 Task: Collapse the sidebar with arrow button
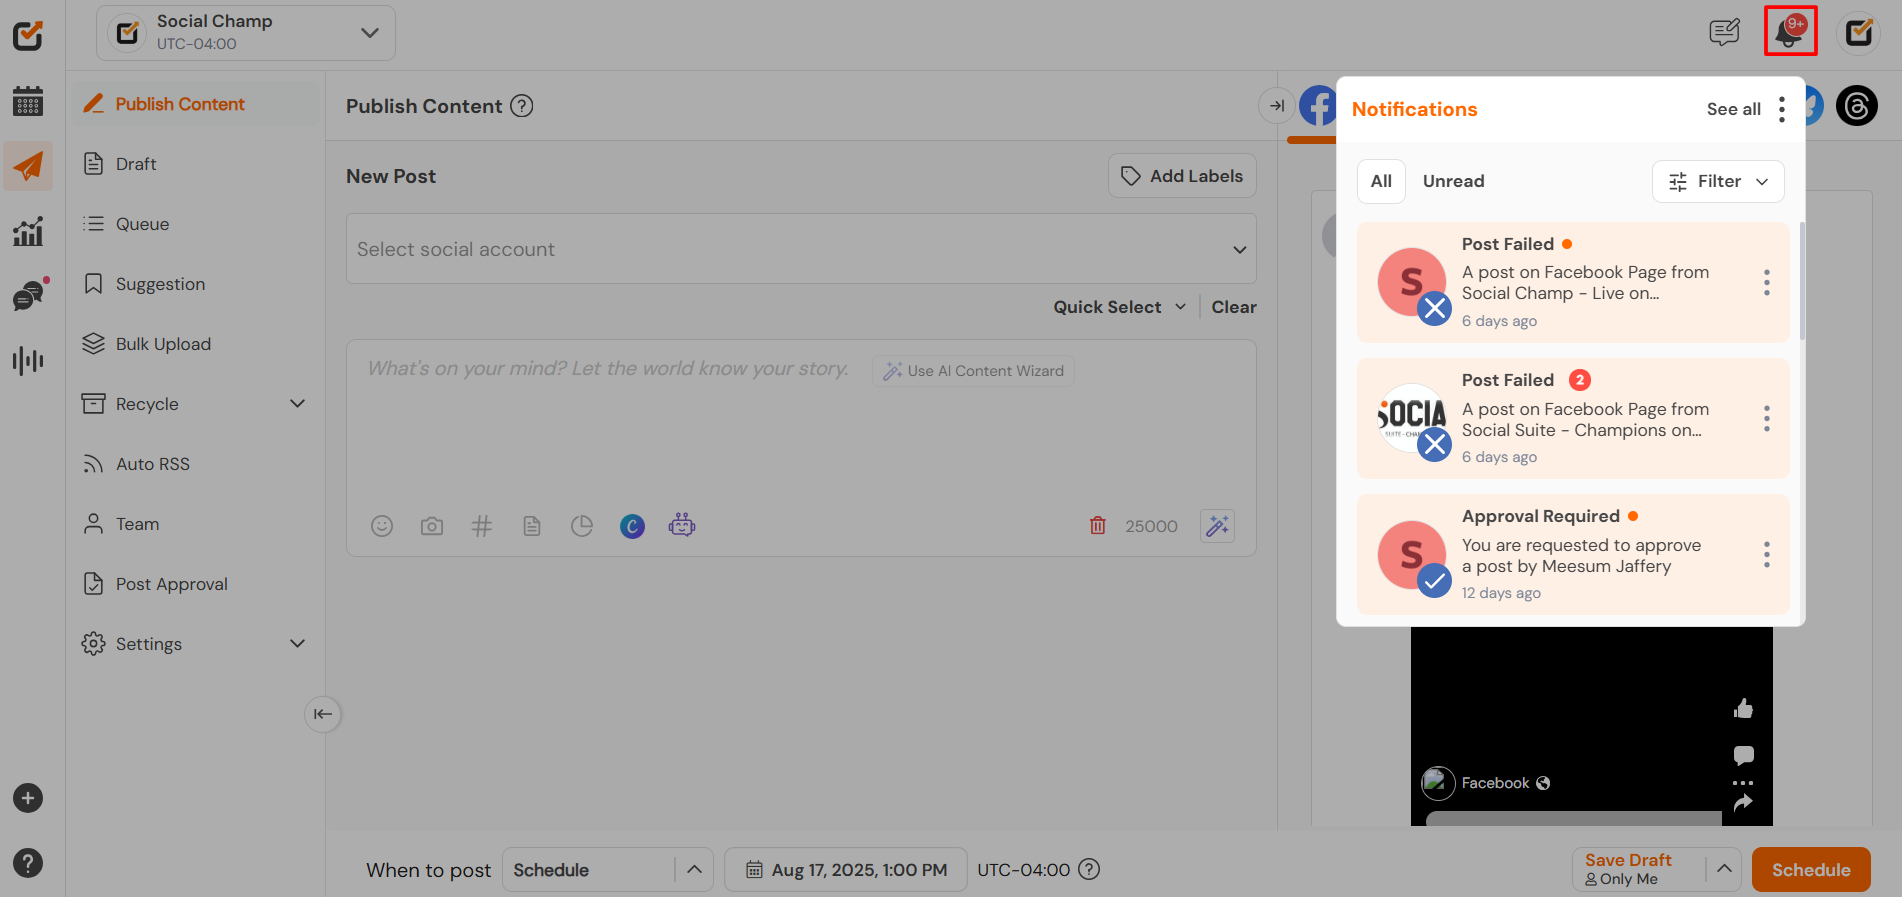(323, 714)
